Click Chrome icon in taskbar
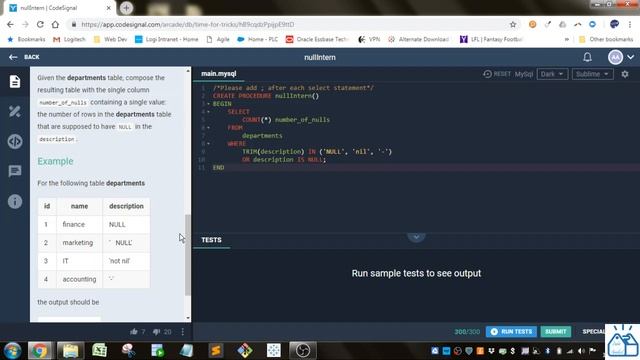 pyautogui.click(x=40, y=351)
